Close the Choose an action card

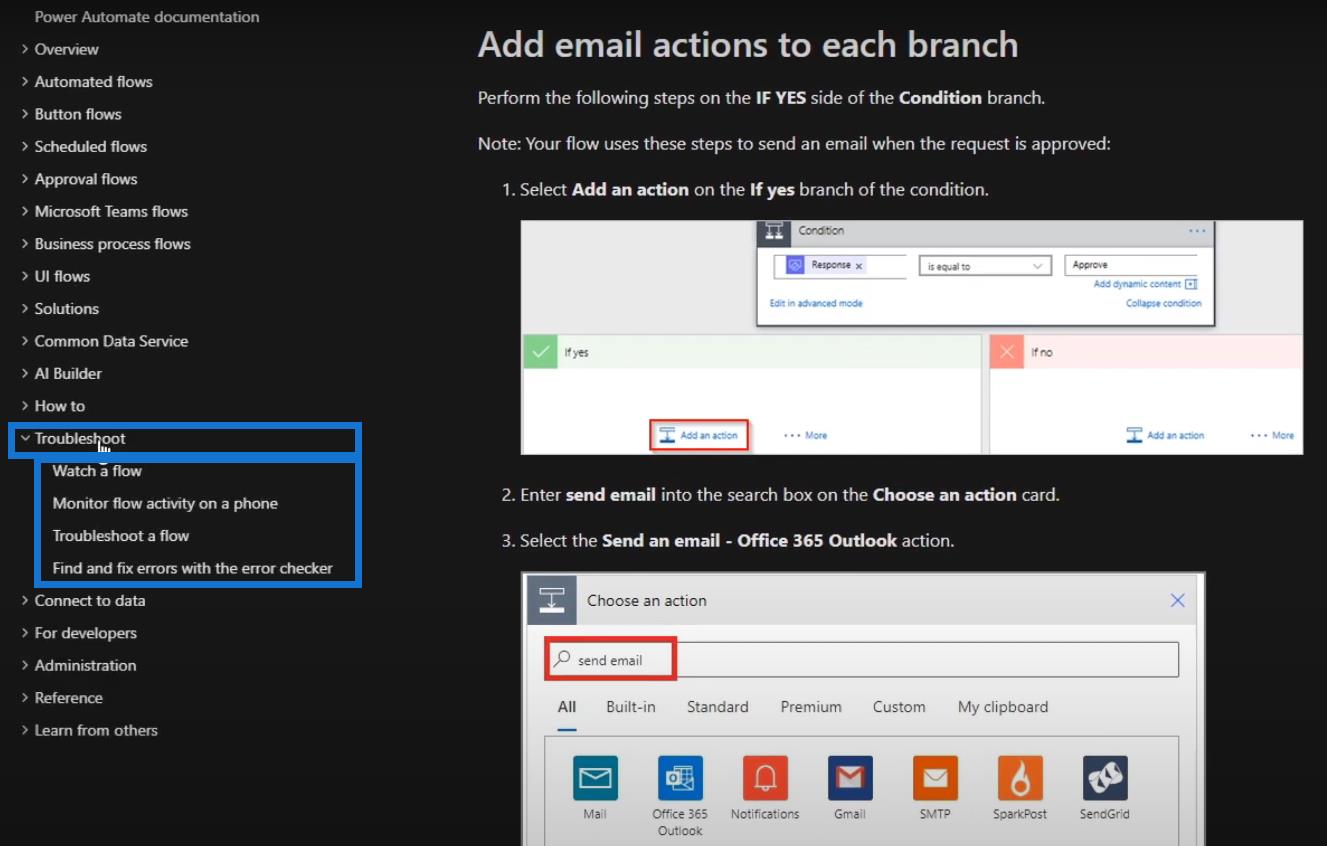1177,600
